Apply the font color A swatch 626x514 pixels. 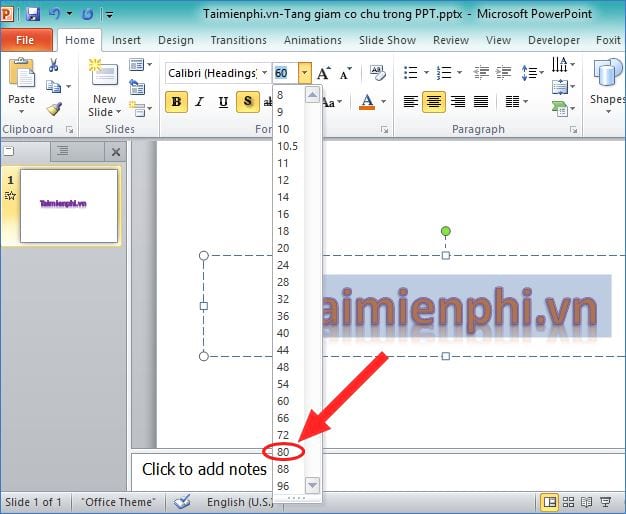coord(367,102)
